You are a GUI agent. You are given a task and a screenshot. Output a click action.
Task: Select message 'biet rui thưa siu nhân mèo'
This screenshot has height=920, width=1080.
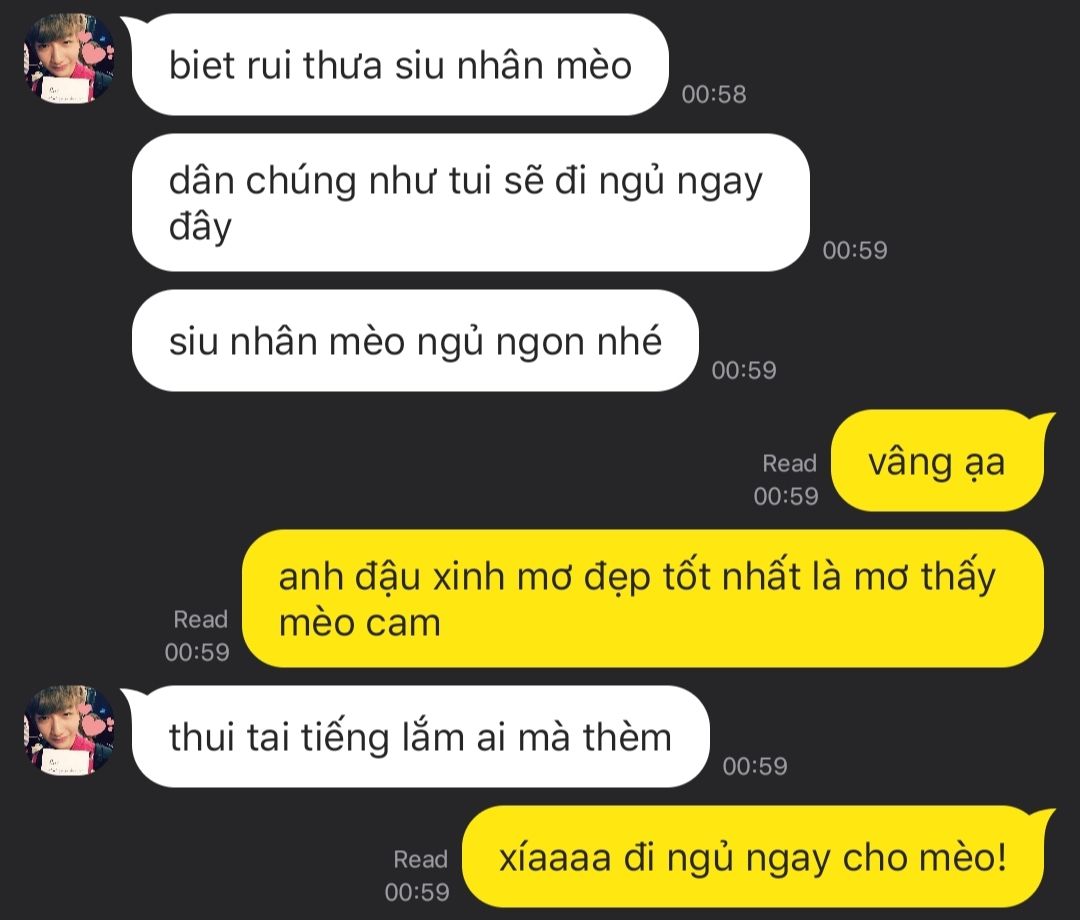[x=399, y=65]
